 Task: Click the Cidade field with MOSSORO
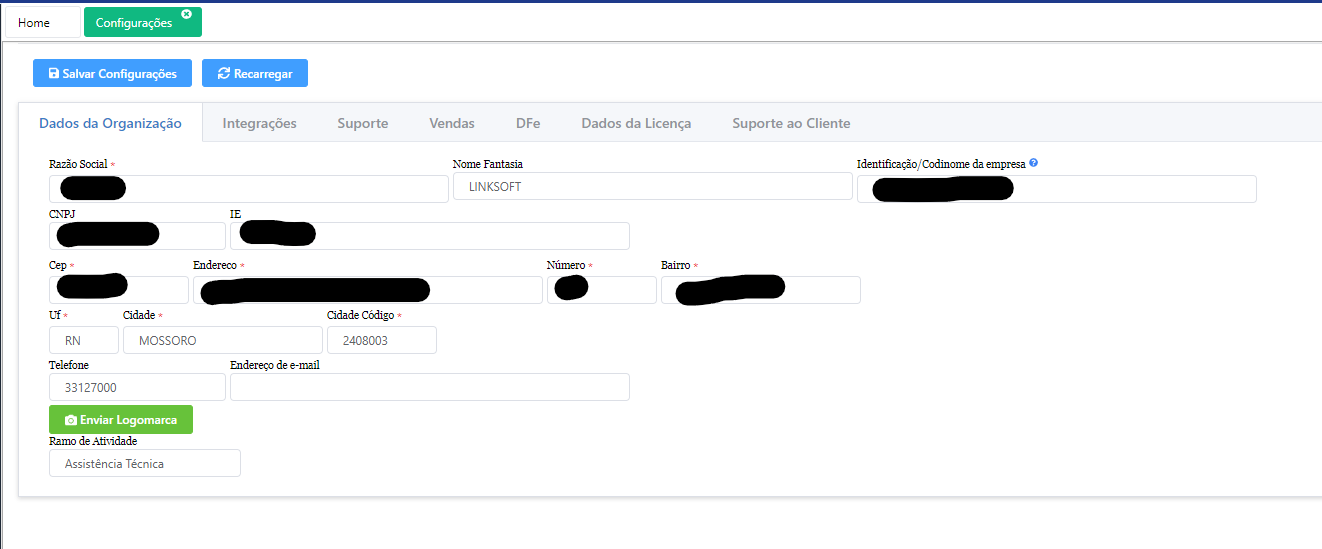222,340
